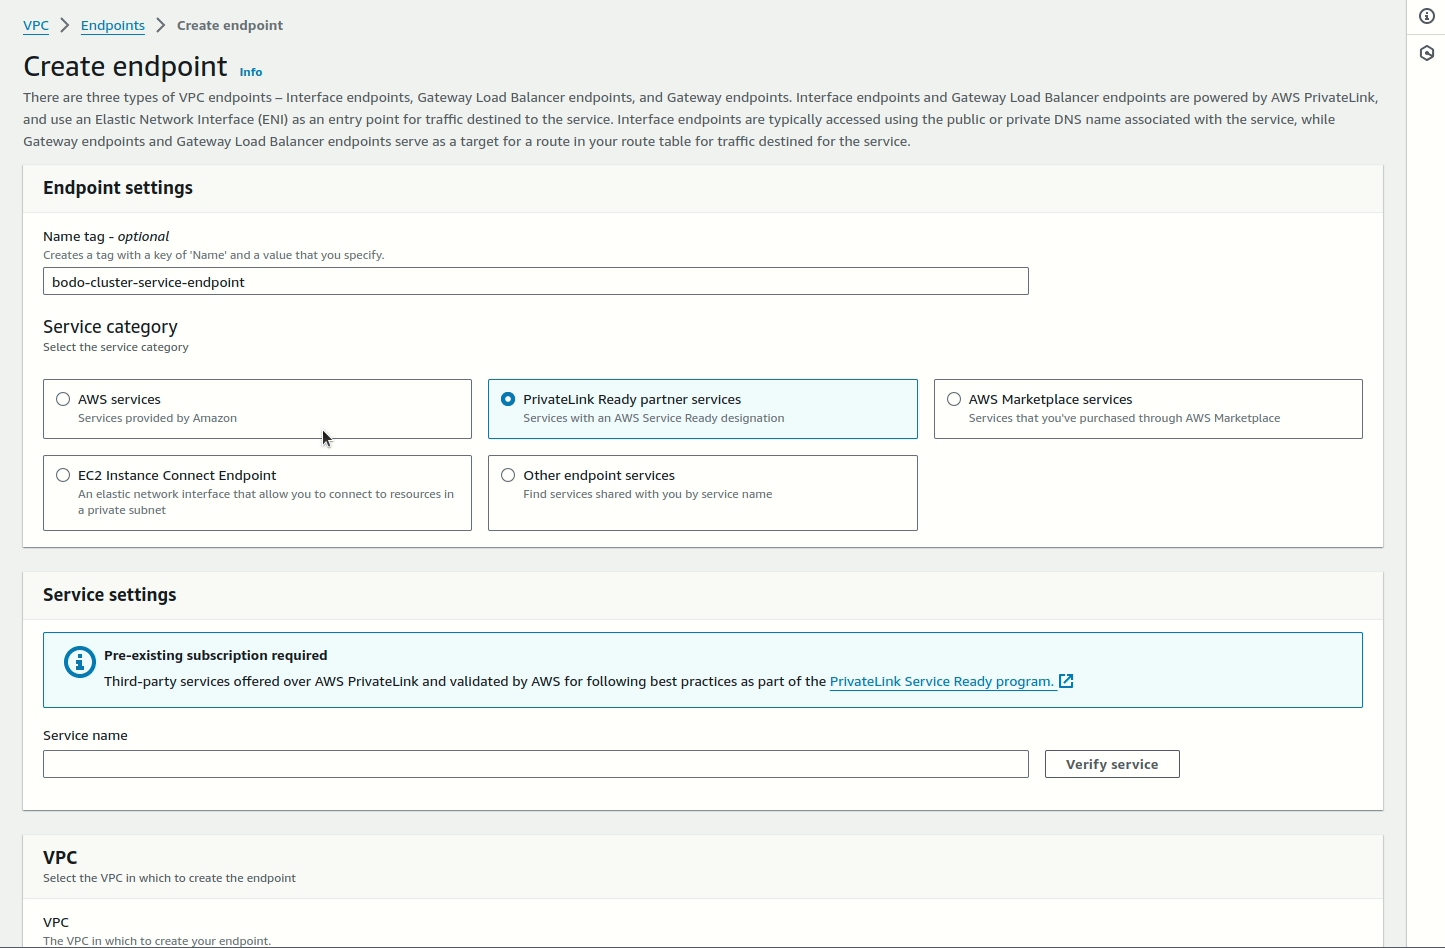1445x948 pixels.
Task: Select AWS Marketplace services category
Action: (953, 398)
